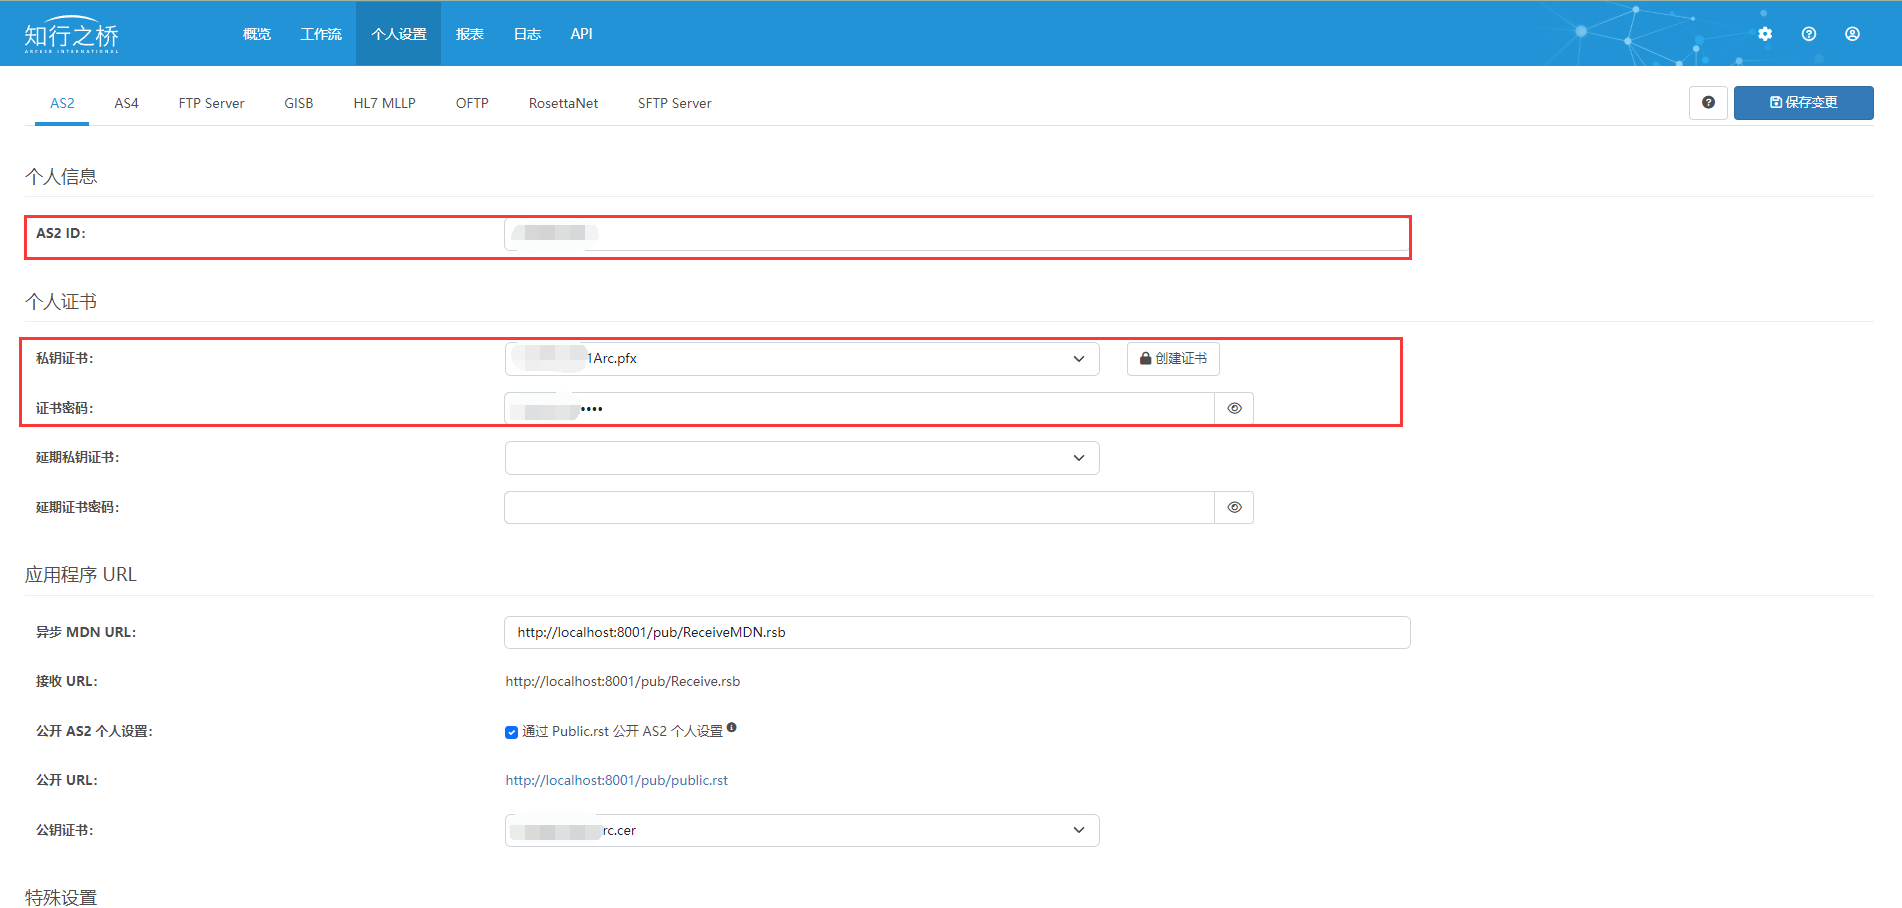The width and height of the screenshot is (1902, 908).
Task: Click the 知行之桥 logo
Action: pos(72,35)
